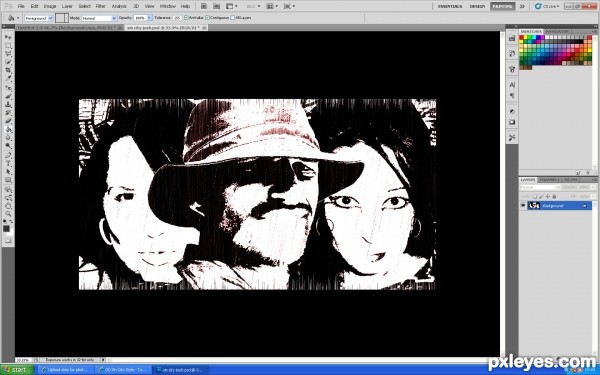Select the Paint Bucket tool in toolbox
Viewport: 600px width, 375px height.
click(8, 130)
